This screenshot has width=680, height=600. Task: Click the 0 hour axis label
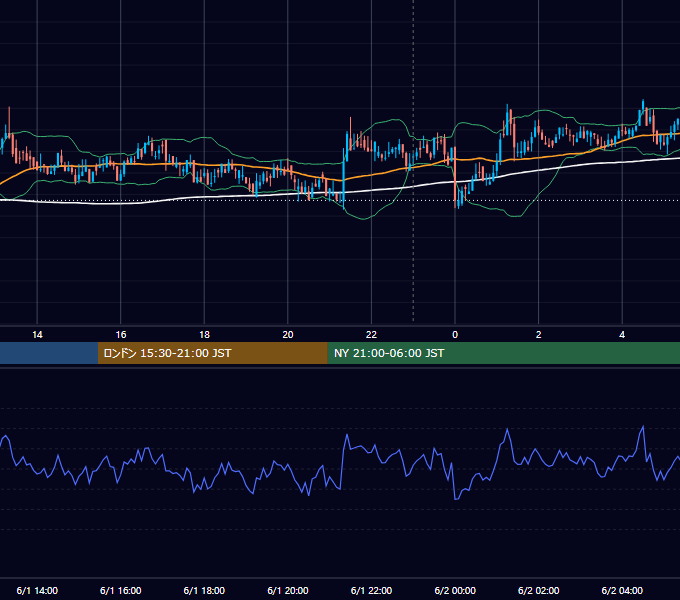coord(455,335)
